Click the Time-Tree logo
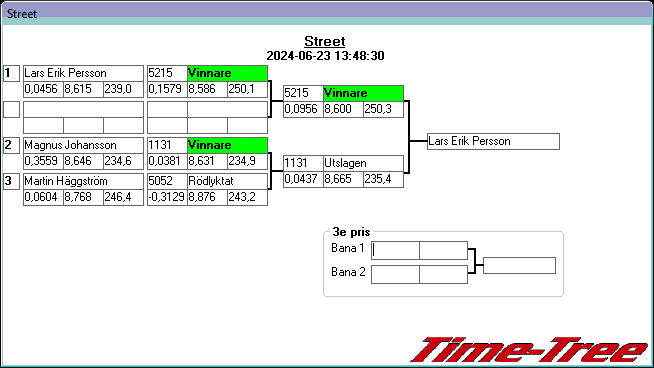The width and height of the screenshot is (654, 368). point(529,350)
